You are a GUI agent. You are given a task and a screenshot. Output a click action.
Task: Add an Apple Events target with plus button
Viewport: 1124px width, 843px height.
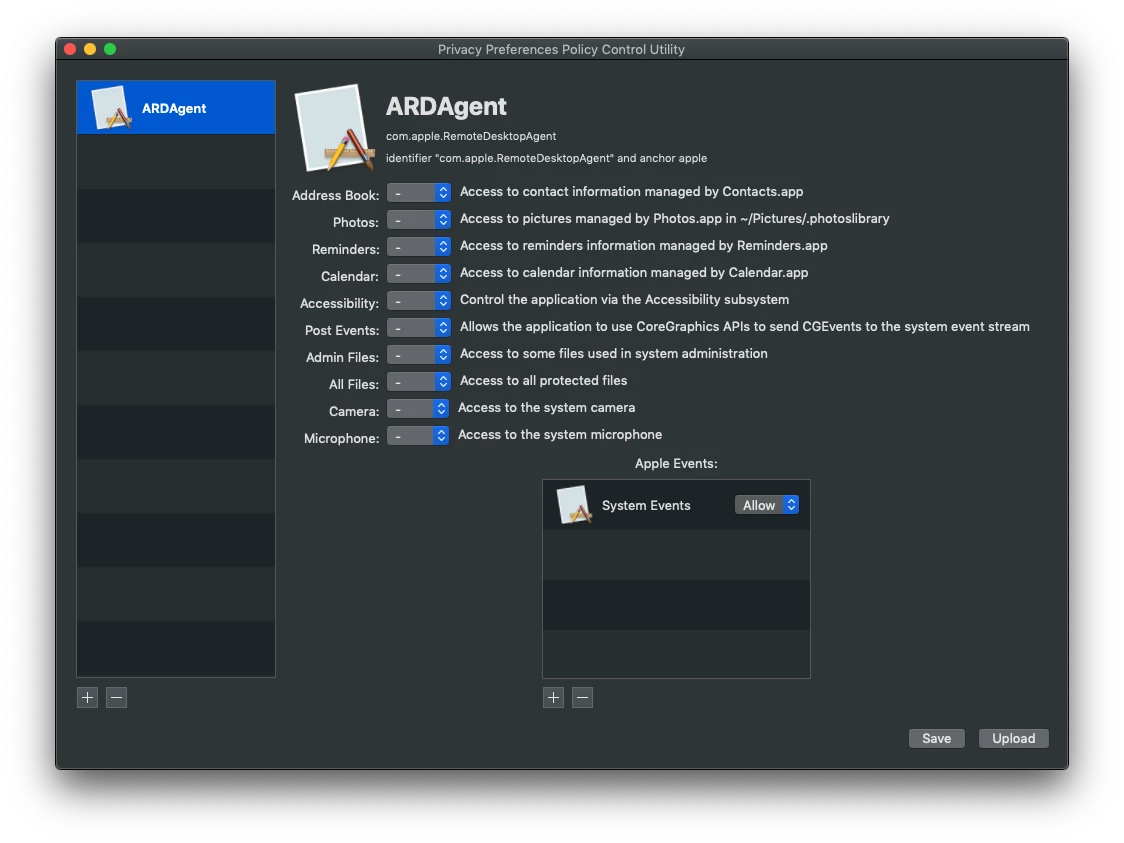click(553, 697)
